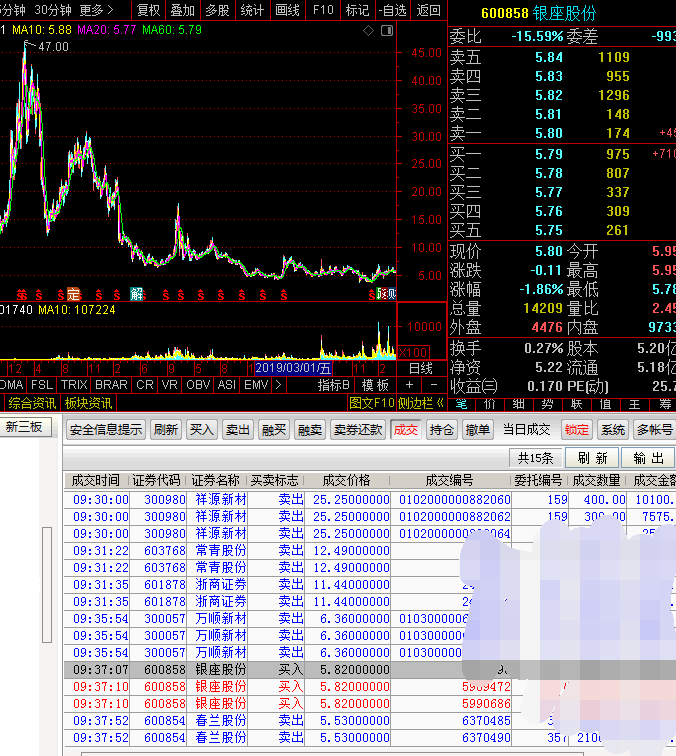676x756 pixels.
Task: Select first 09:31:22 常青股份 row
Action: (370, 551)
